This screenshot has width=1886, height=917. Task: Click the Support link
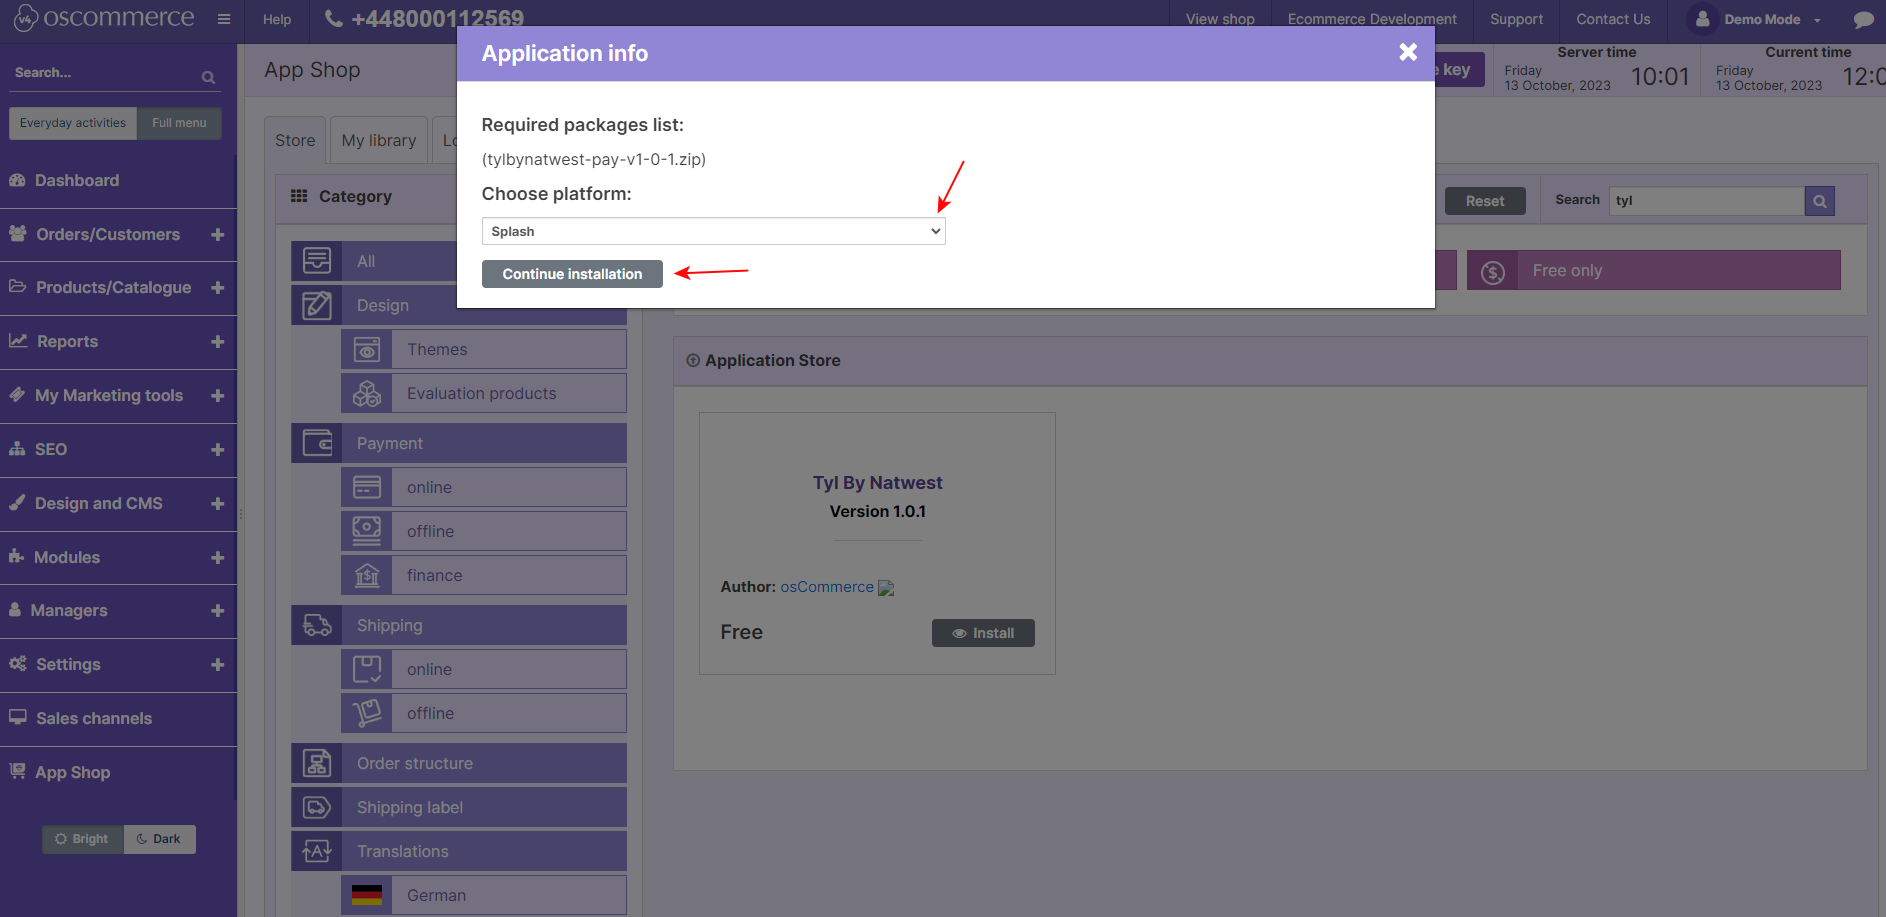(1516, 19)
